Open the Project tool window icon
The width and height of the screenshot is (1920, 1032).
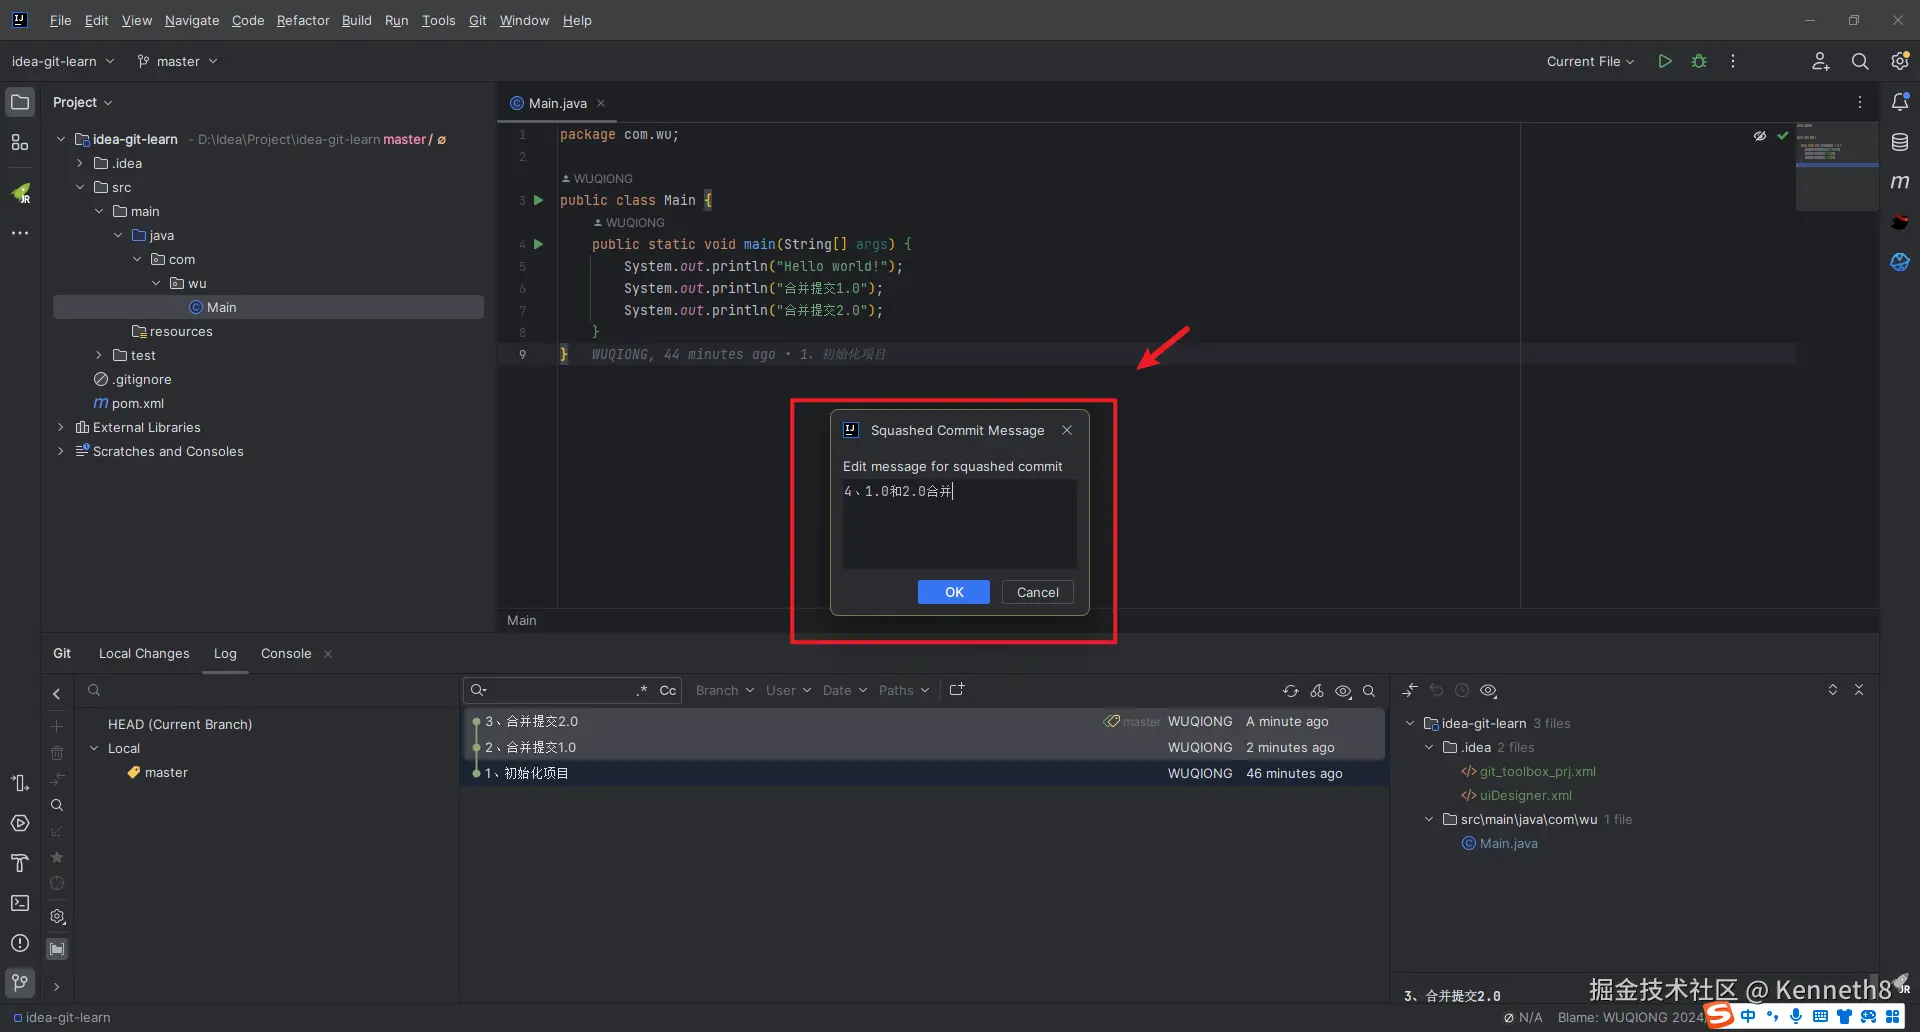pos(20,102)
